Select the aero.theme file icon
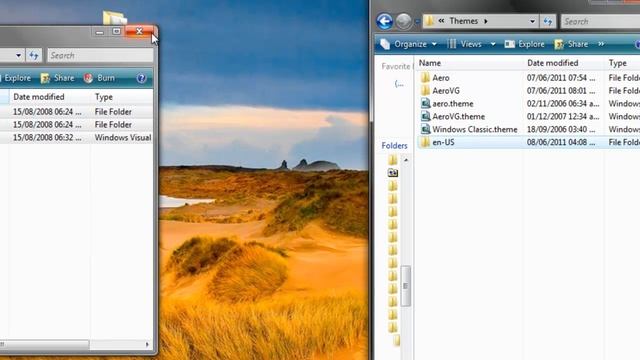Screen dimensions: 640x360 tap(425, 103)
